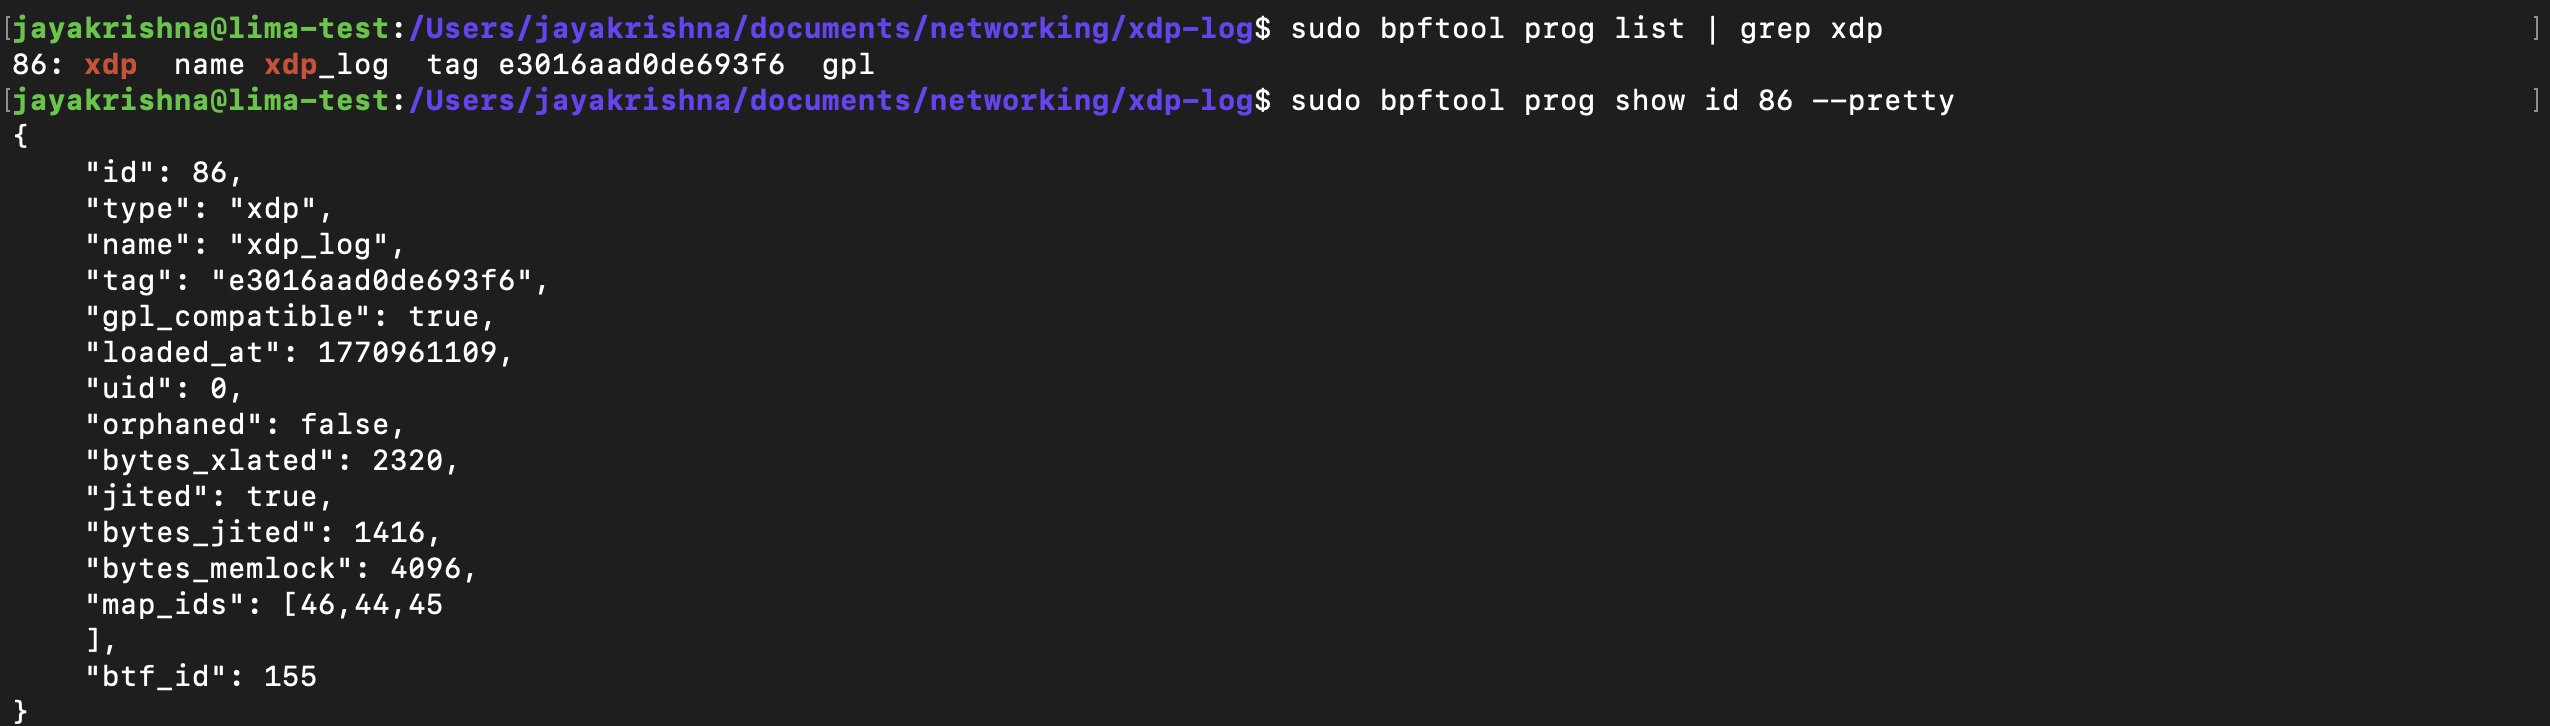The image size is (2550, 726).
Task: Click the quoted tag value in JSON output
Action: (x=371, y=281)
